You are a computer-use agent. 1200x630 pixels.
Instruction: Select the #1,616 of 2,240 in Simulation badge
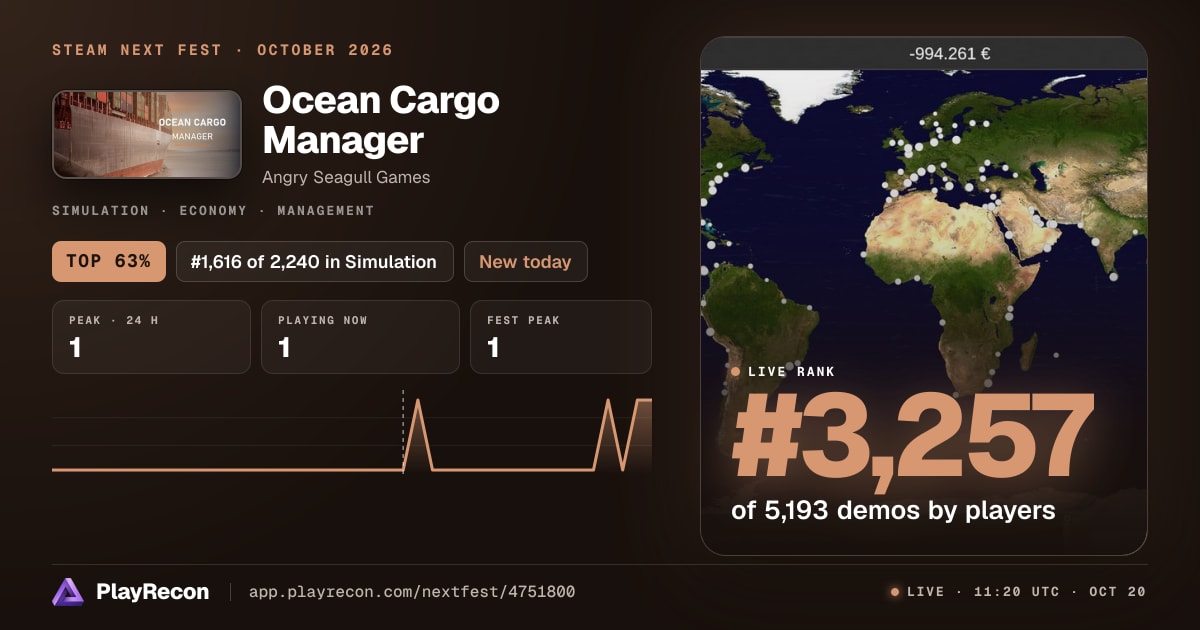[x=314, y=262]
